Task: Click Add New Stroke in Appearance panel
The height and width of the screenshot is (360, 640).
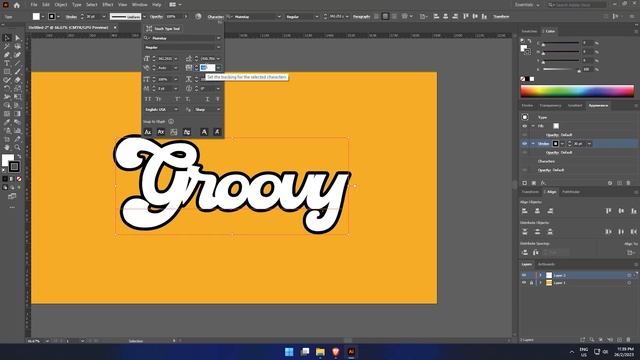Action: [x=524, y=183]
